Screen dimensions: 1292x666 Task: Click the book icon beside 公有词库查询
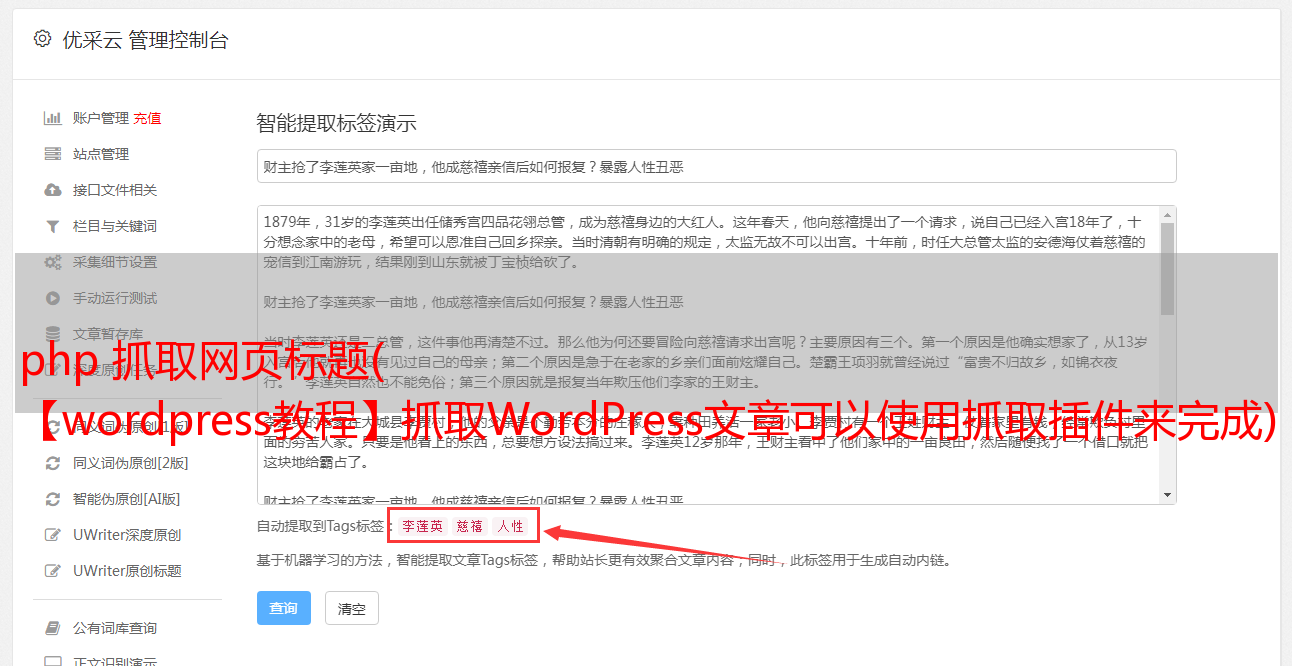53,628
